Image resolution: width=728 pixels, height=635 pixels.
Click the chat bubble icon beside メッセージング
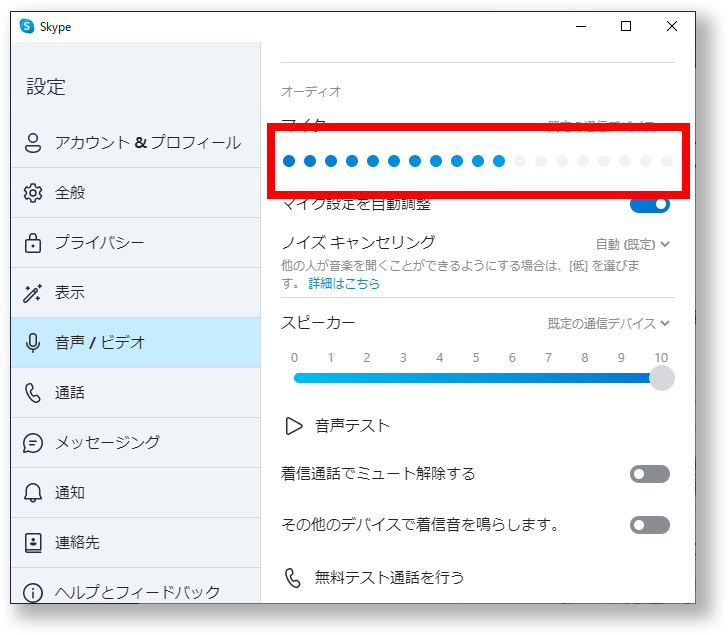coord(32,443)
